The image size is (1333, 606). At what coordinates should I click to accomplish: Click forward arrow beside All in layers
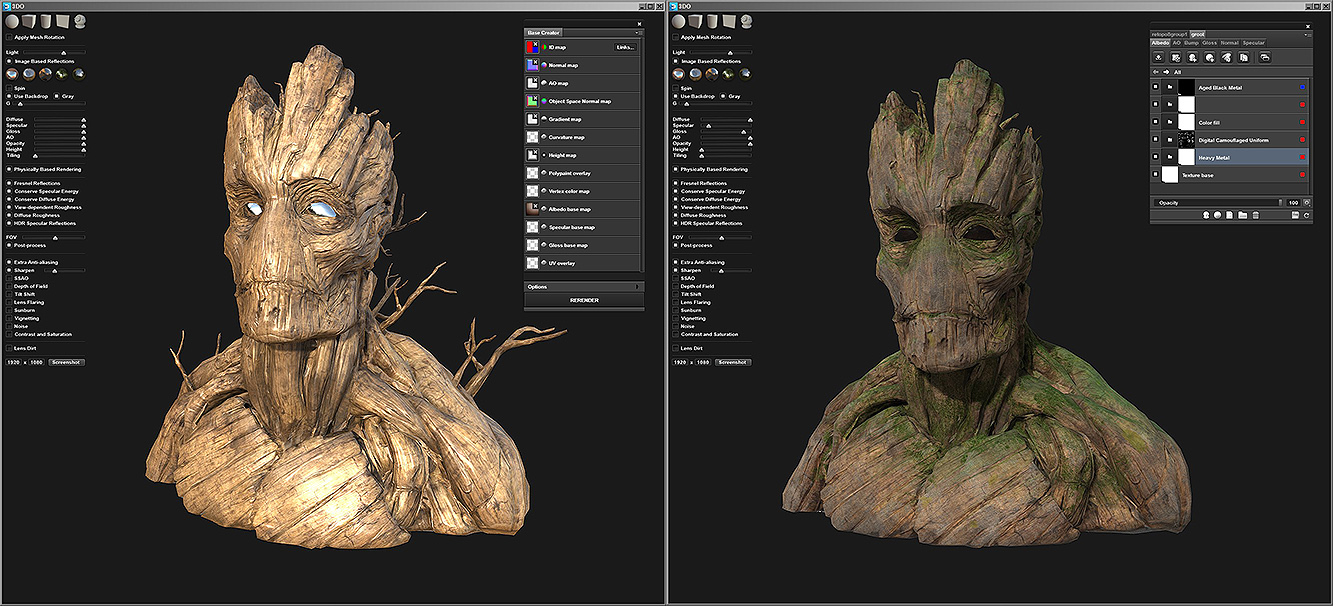point(1166,72)
